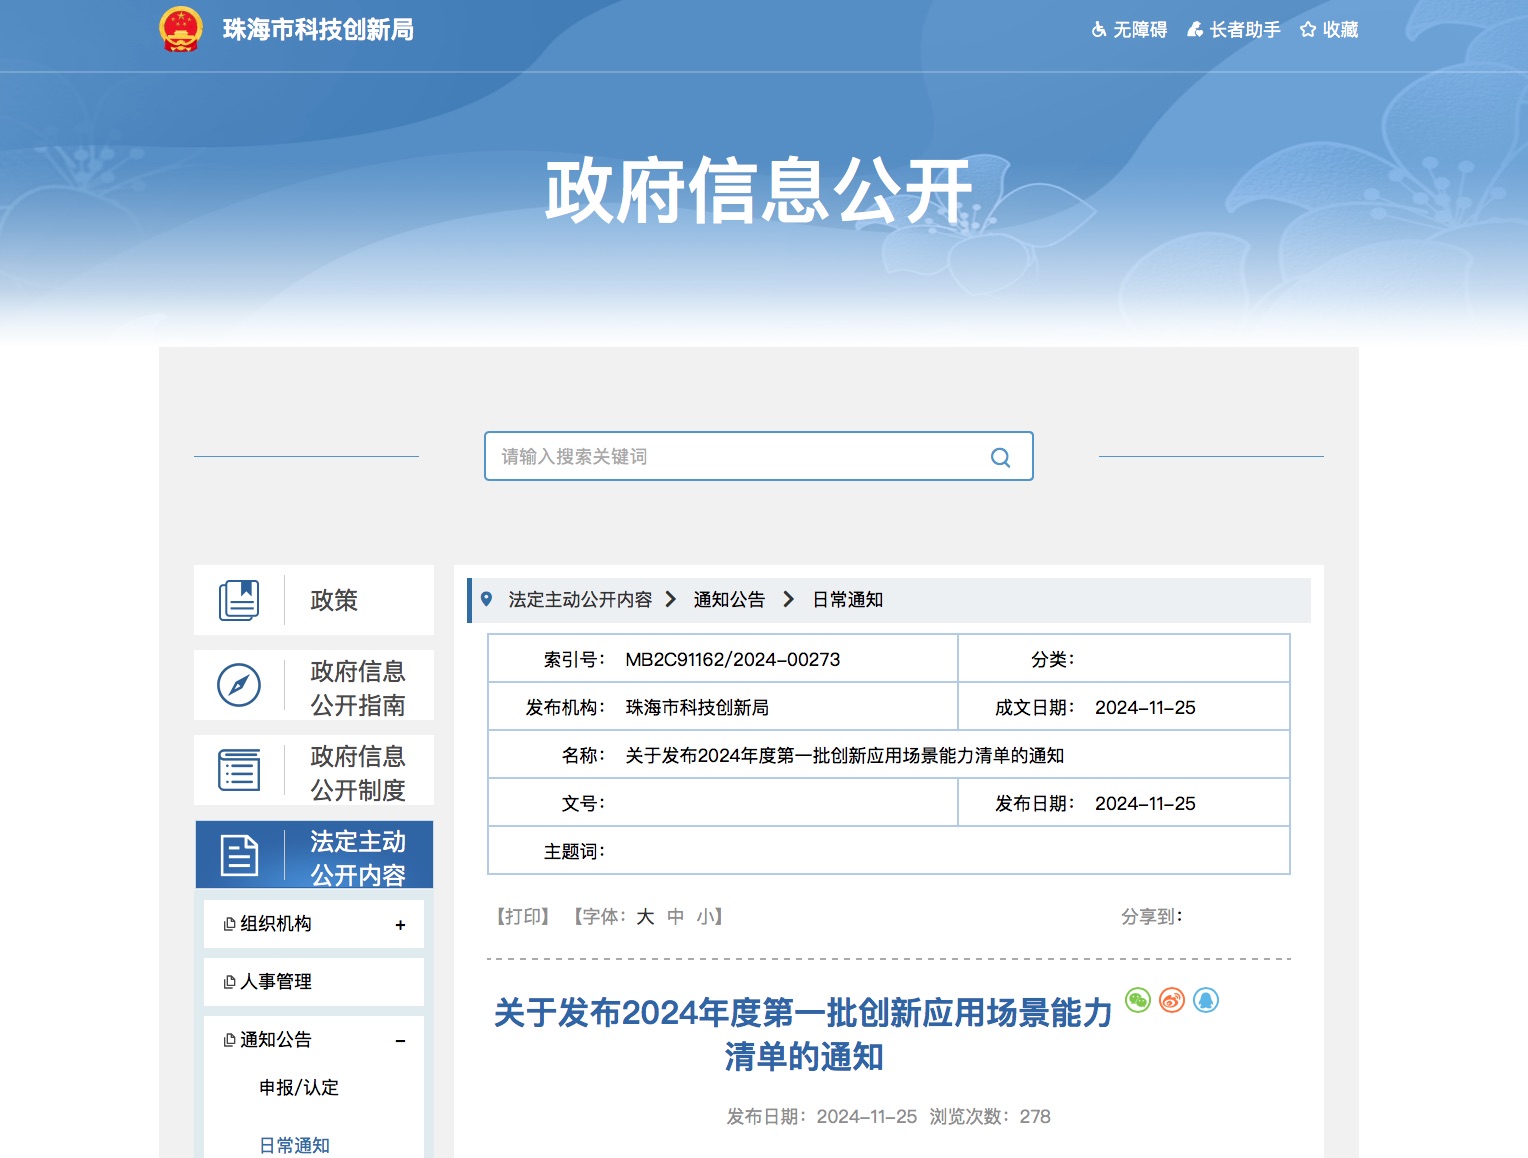Collapse the 通知公告 section with minus
Image resolution: width=1528 pixels, height=1158 pixels.
tap(400, 1041)
